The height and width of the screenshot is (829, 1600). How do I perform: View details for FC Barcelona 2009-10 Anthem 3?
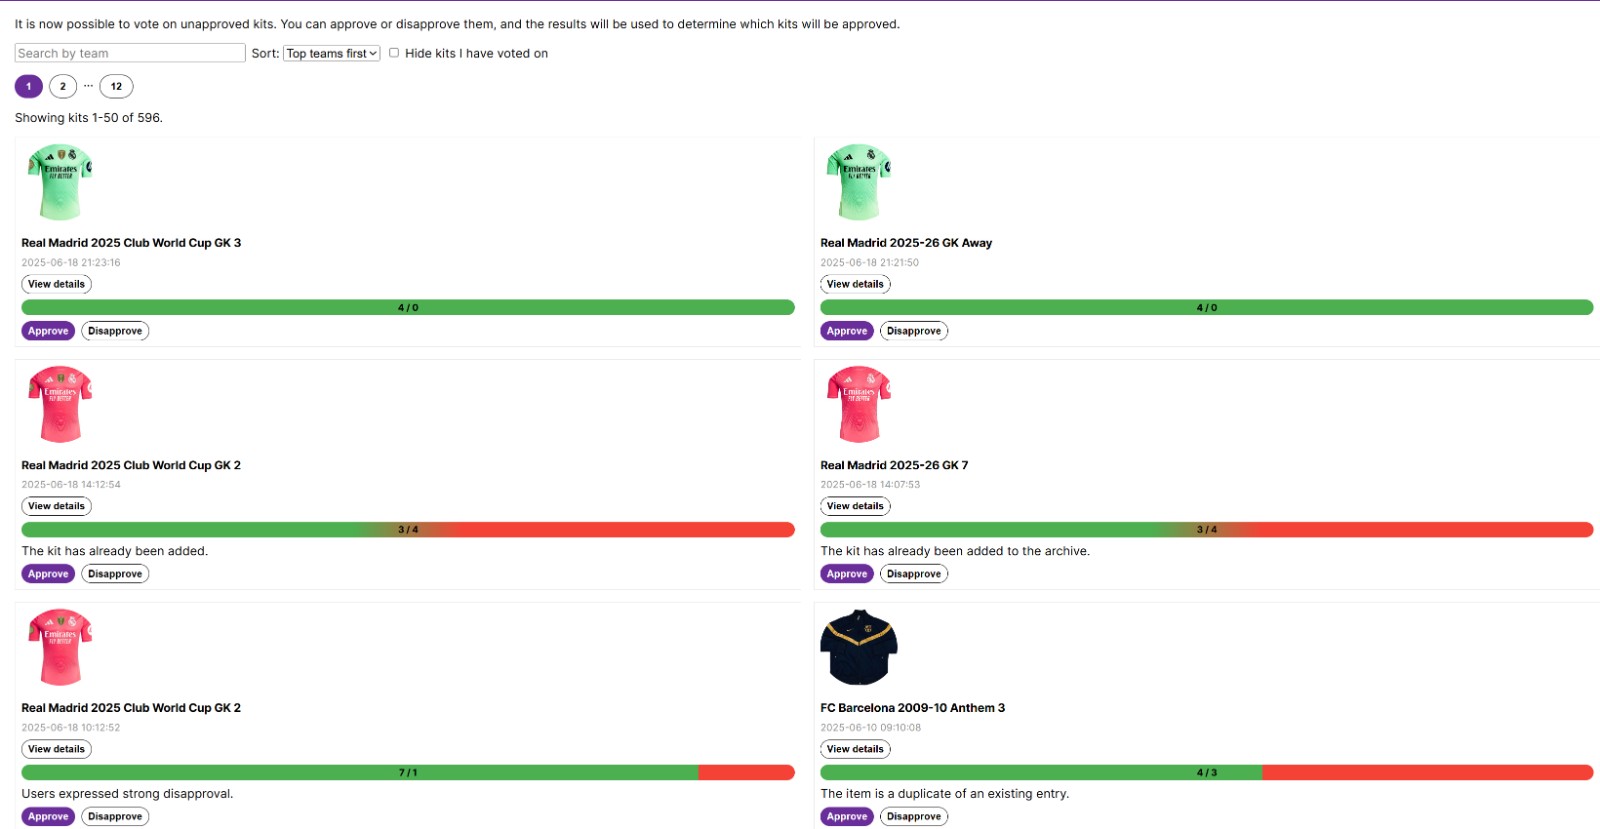click(x=855, y=749)
